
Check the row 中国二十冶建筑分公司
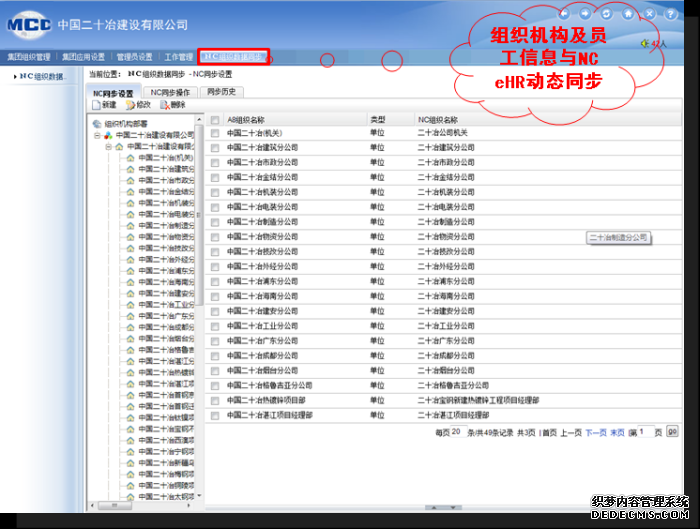[215, 148]
